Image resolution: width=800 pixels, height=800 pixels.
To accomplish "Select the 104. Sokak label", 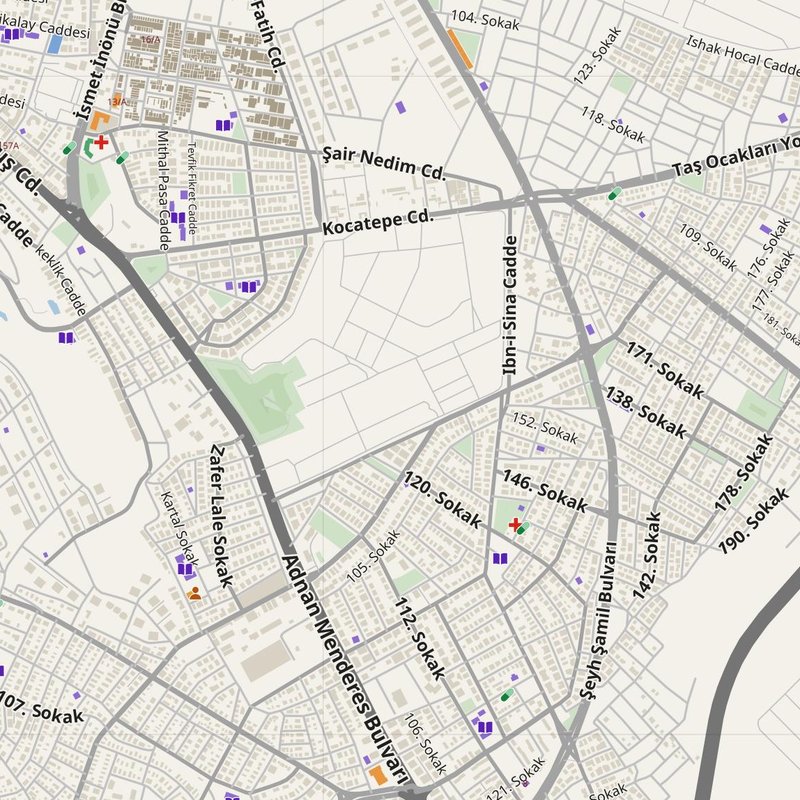I will coord(485,20).
